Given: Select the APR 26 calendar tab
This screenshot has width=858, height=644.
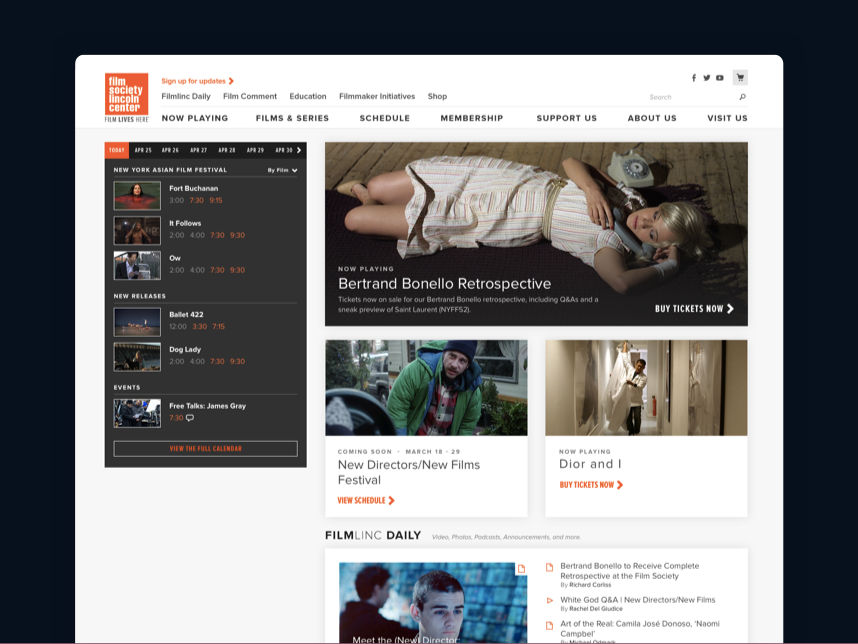Looking at the screenshot, I should click(170, 150).
